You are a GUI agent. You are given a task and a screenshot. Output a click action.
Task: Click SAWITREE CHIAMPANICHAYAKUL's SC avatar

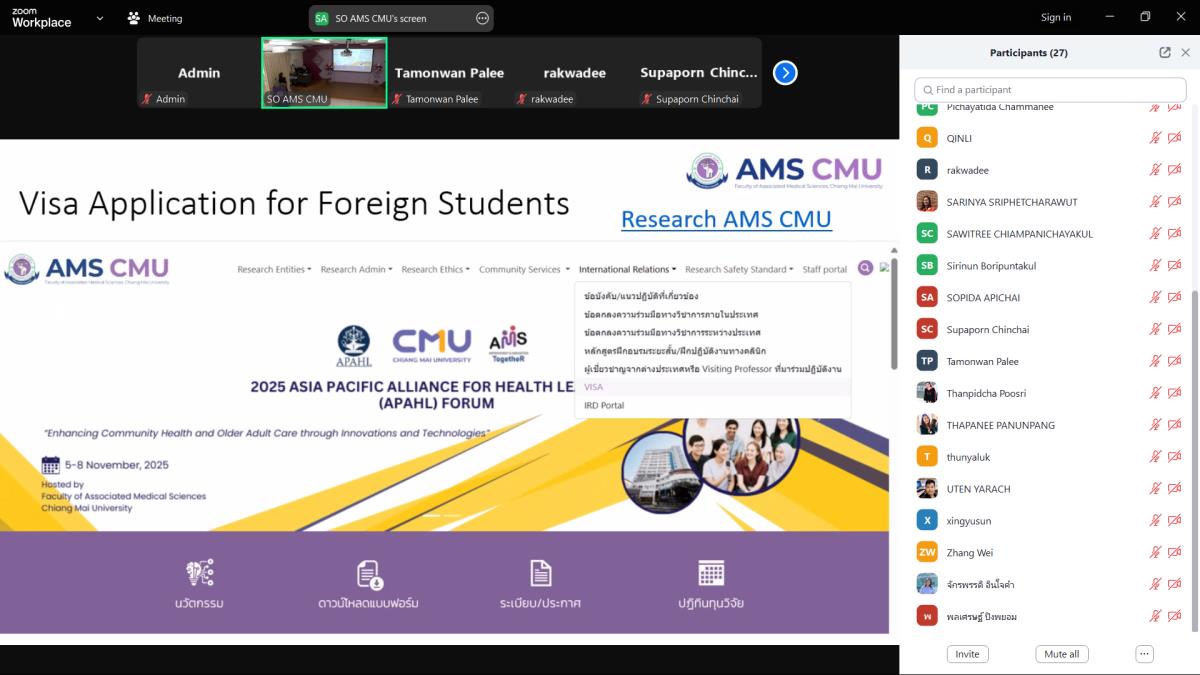point(927,233)
